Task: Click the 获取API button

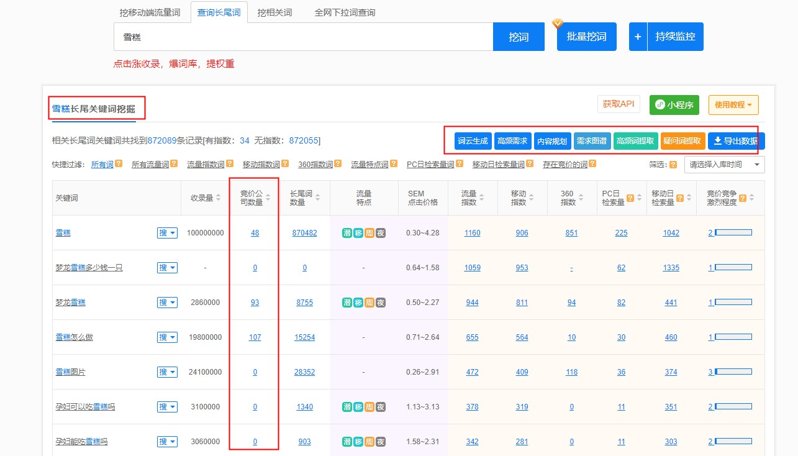Action: 618,104
